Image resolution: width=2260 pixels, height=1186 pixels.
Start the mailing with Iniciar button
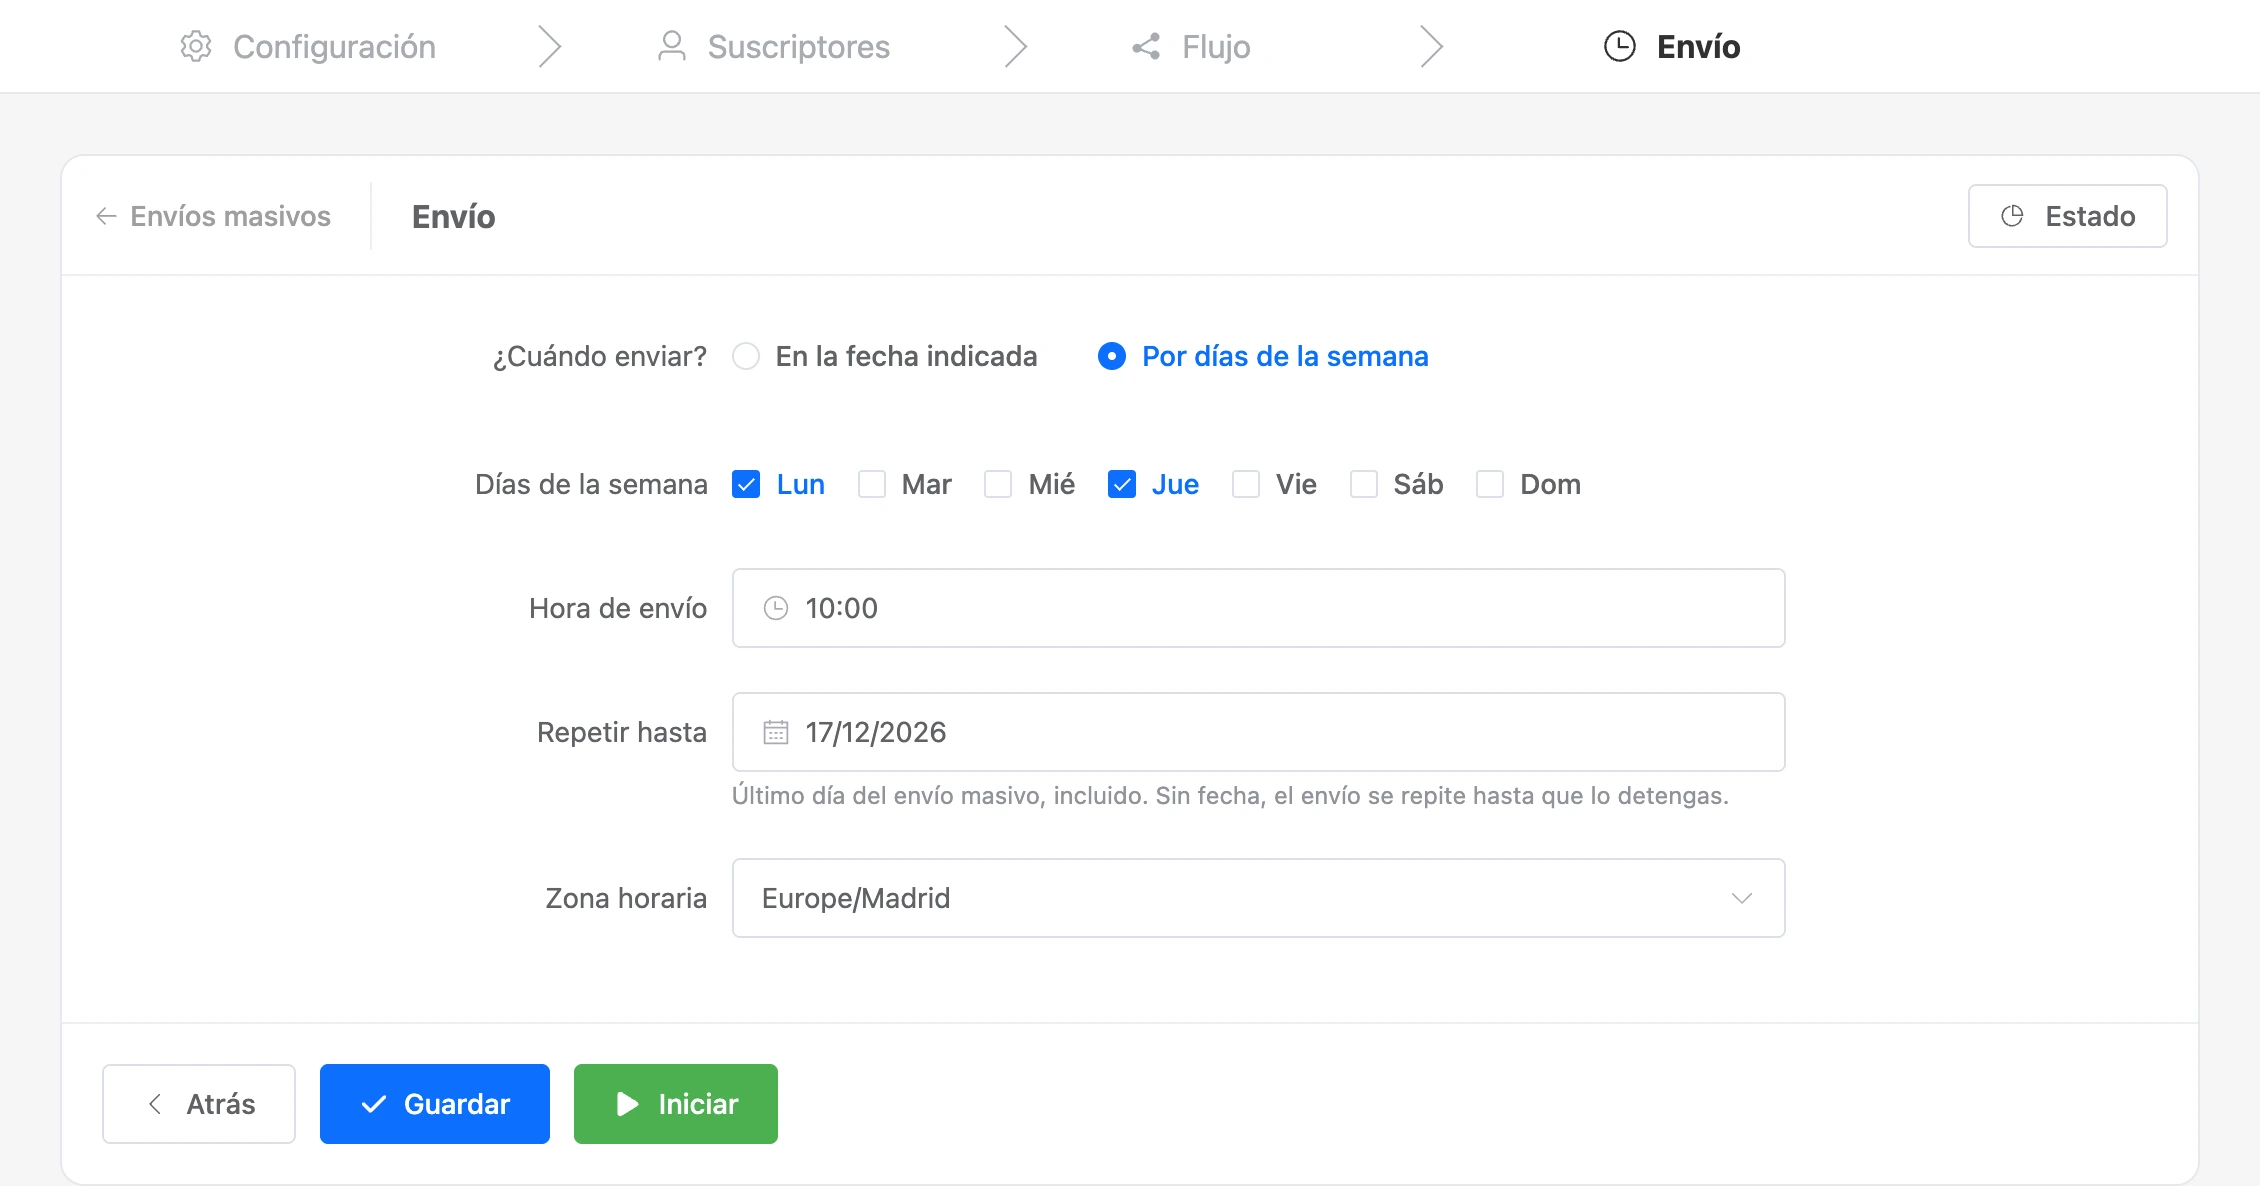click(x=676, y=1104)
